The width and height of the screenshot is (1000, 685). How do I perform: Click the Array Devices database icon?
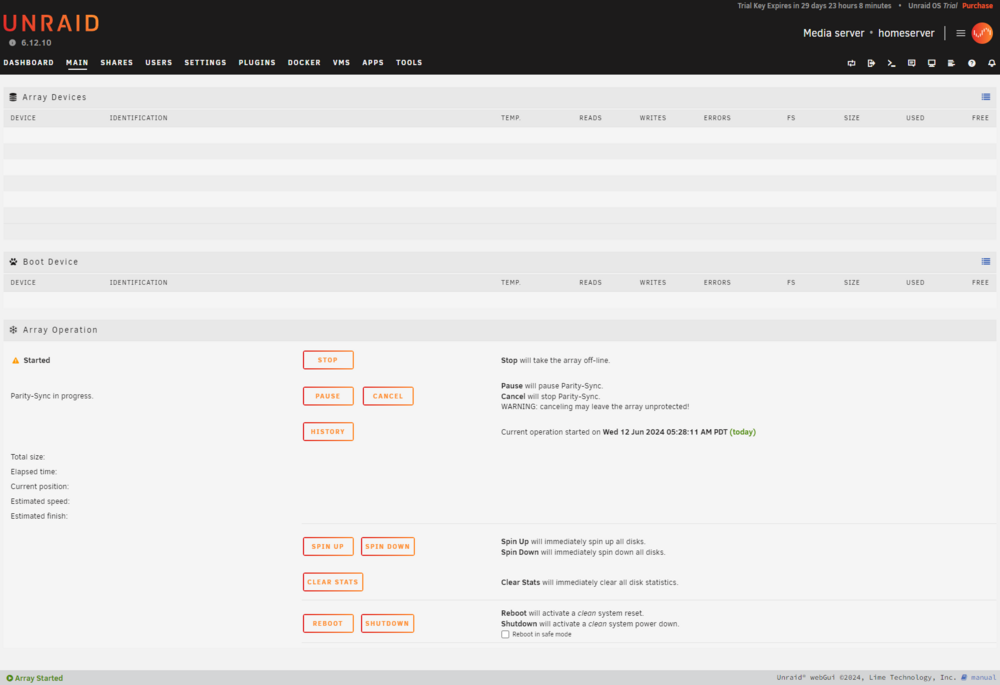coord(13,97)
